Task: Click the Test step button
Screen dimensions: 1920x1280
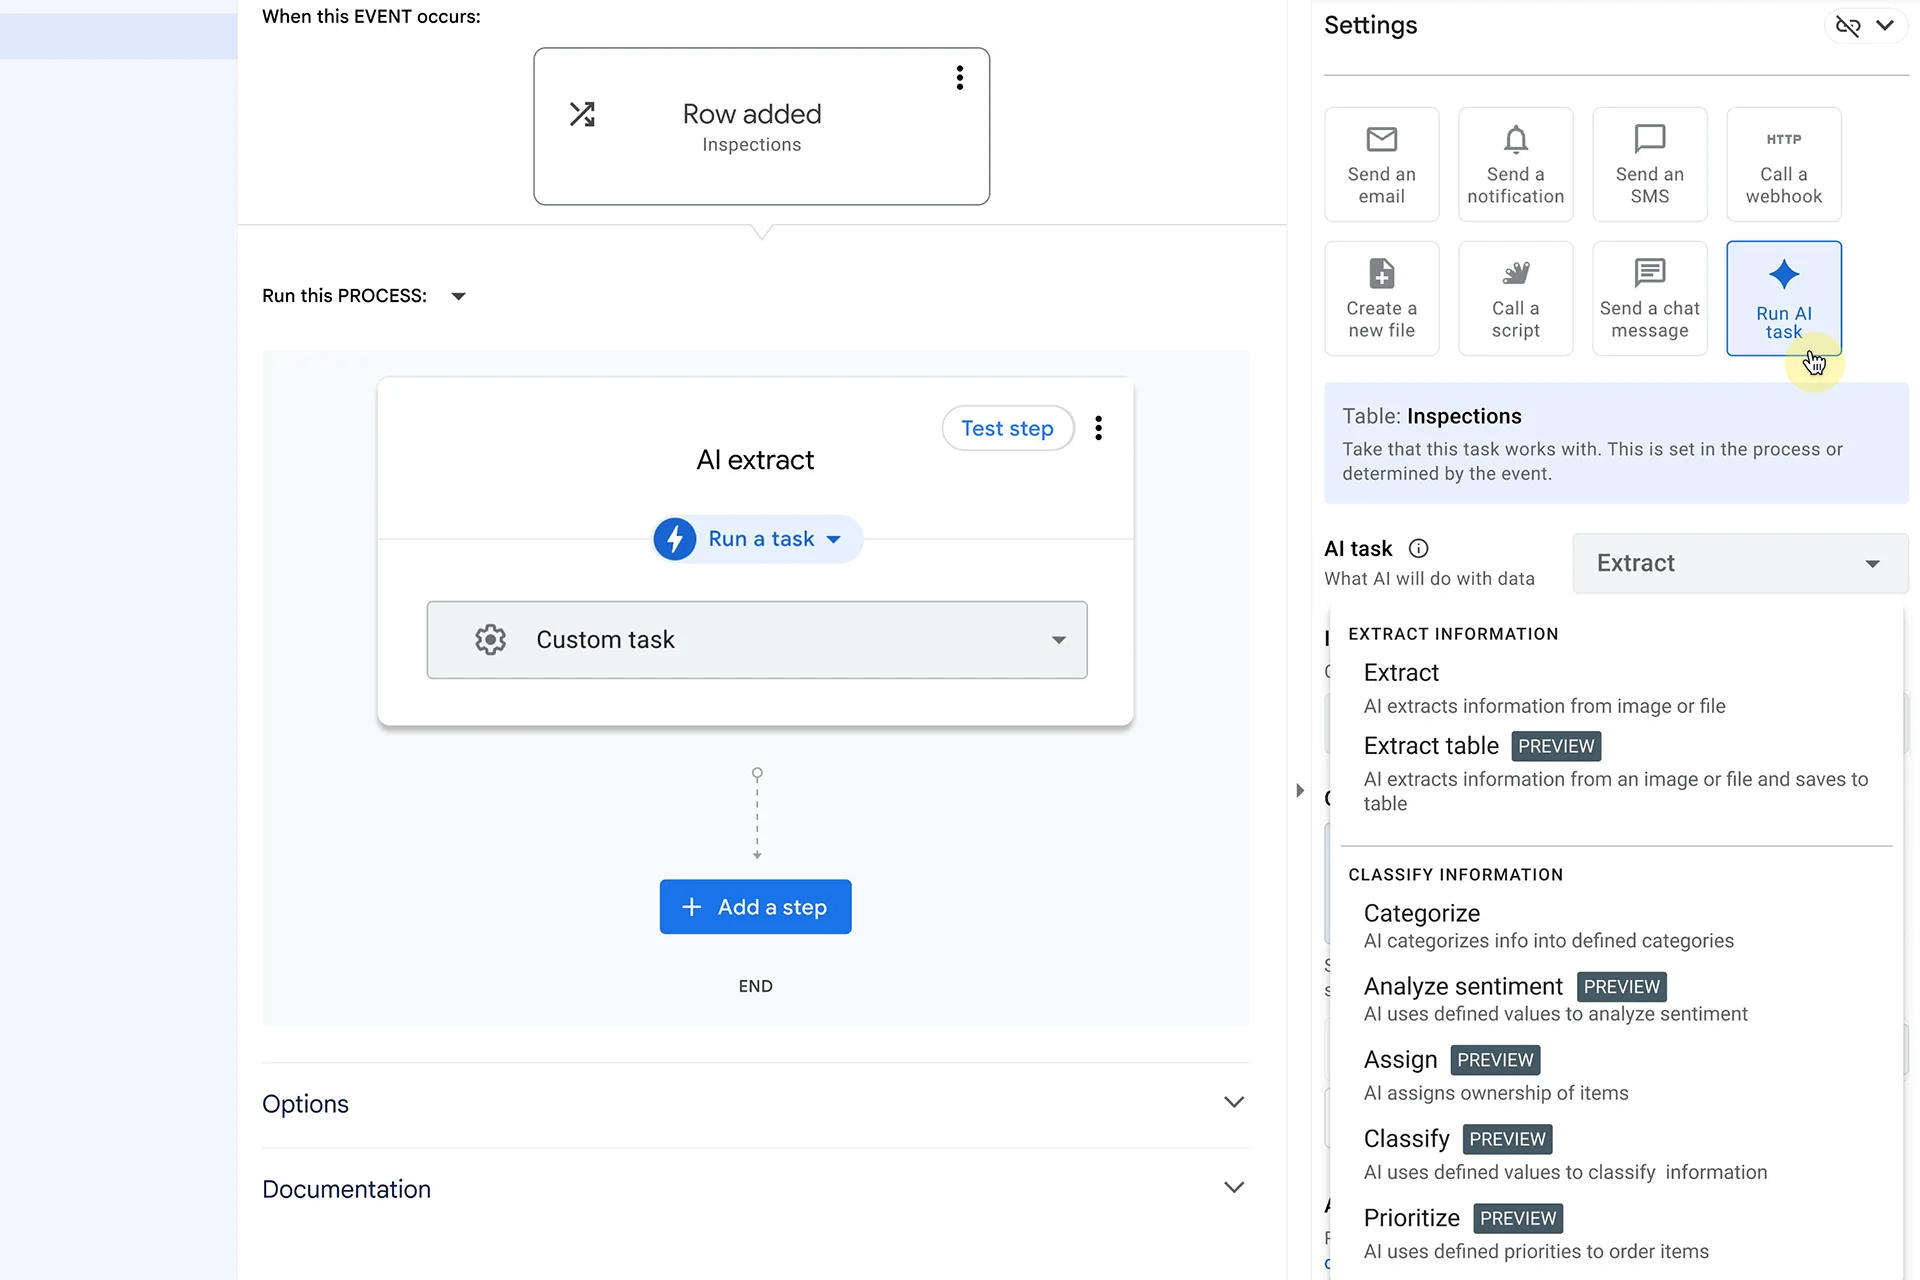Action: [1007, 428]
